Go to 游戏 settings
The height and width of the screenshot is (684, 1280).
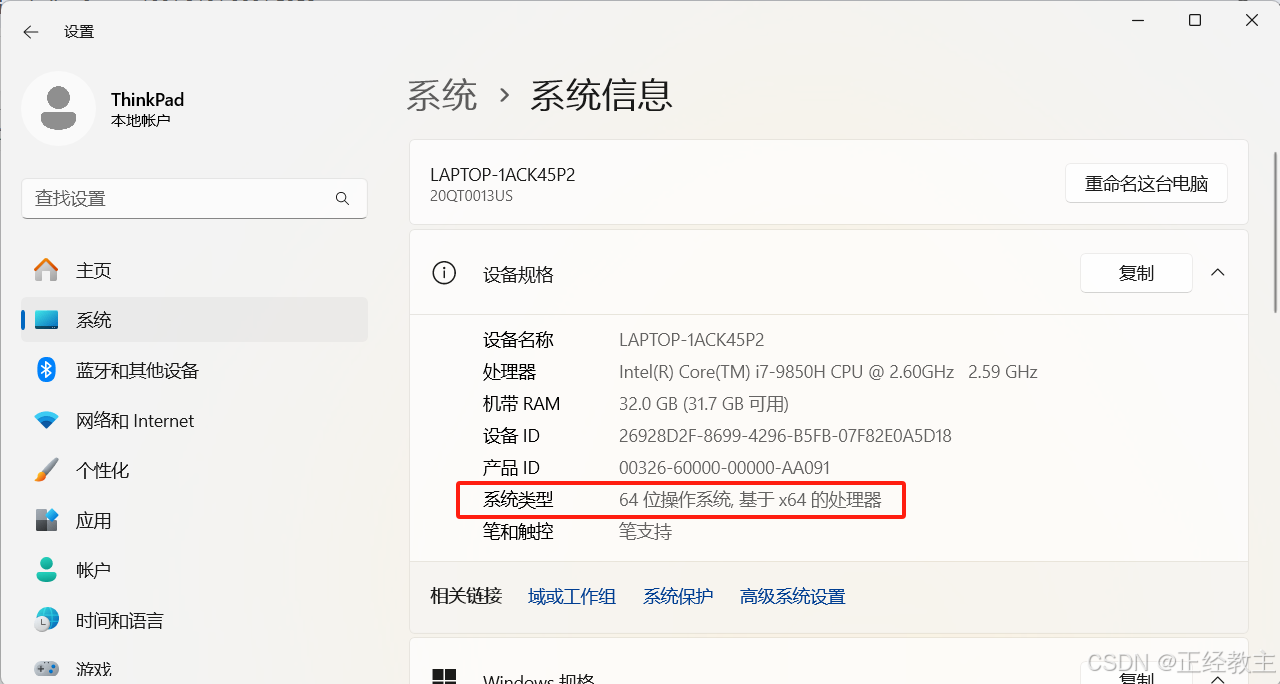point(93,669)
